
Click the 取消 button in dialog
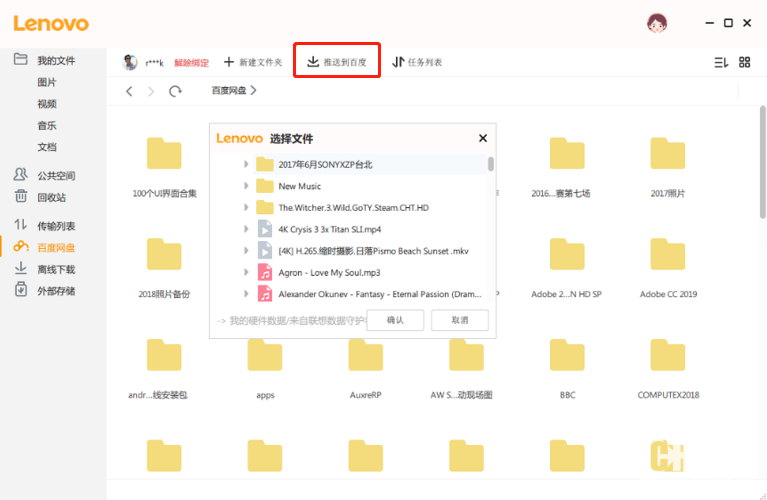click(x=459, y=320)
